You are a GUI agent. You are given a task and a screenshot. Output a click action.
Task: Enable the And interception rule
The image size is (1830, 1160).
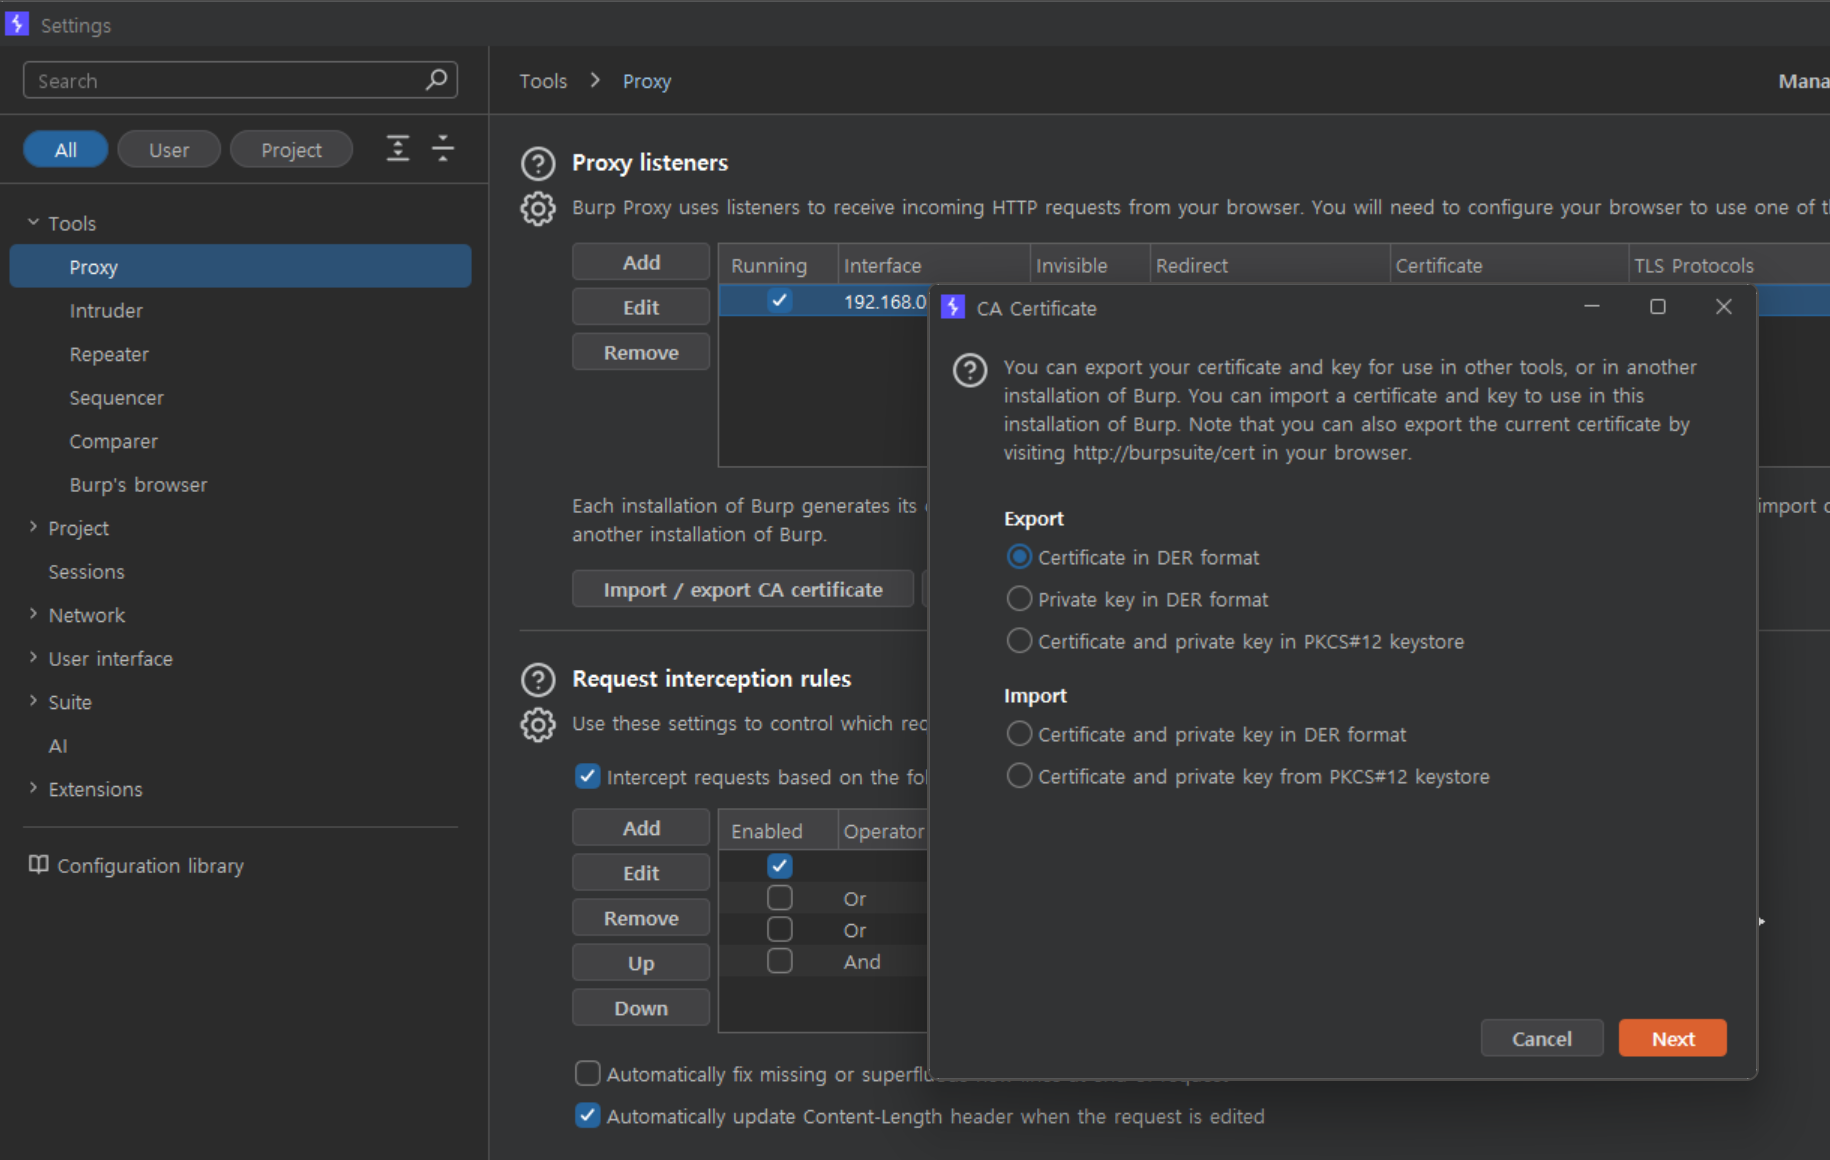pyautogui.click(x=779, y=961)
